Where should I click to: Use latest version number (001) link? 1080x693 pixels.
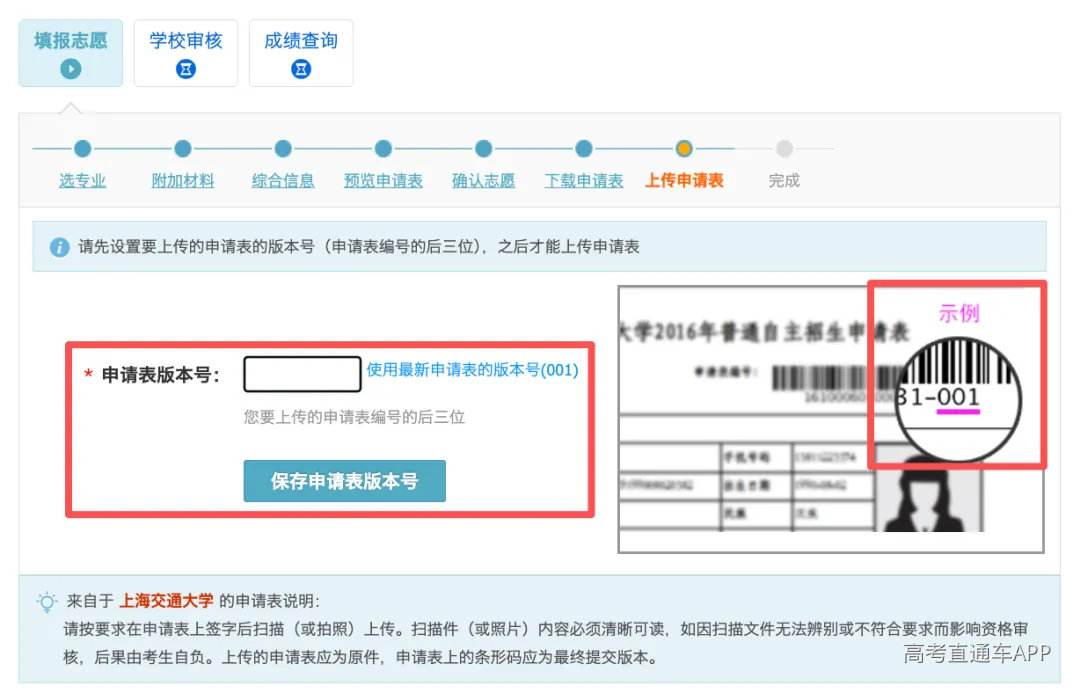pyautogui.click(x=472, y=370)
